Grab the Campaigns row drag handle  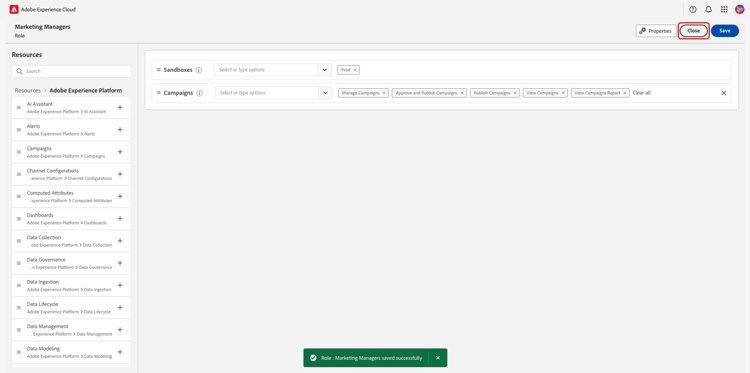coord(158,93)
